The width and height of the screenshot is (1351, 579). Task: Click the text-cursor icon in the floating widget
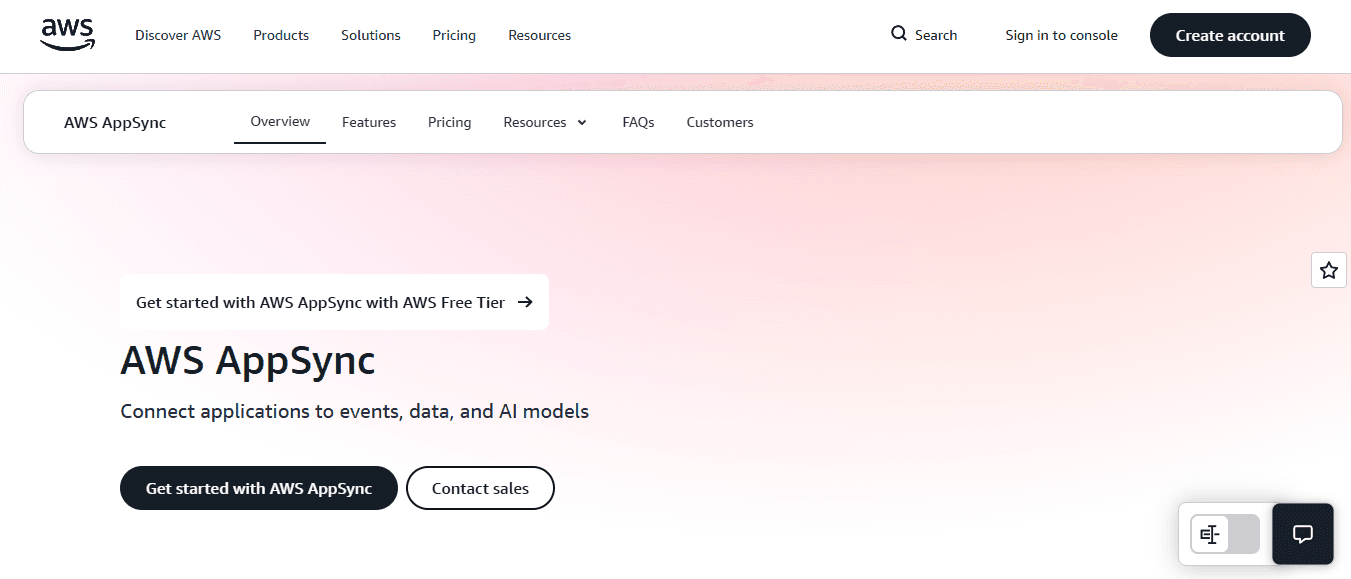point(1209,534)
